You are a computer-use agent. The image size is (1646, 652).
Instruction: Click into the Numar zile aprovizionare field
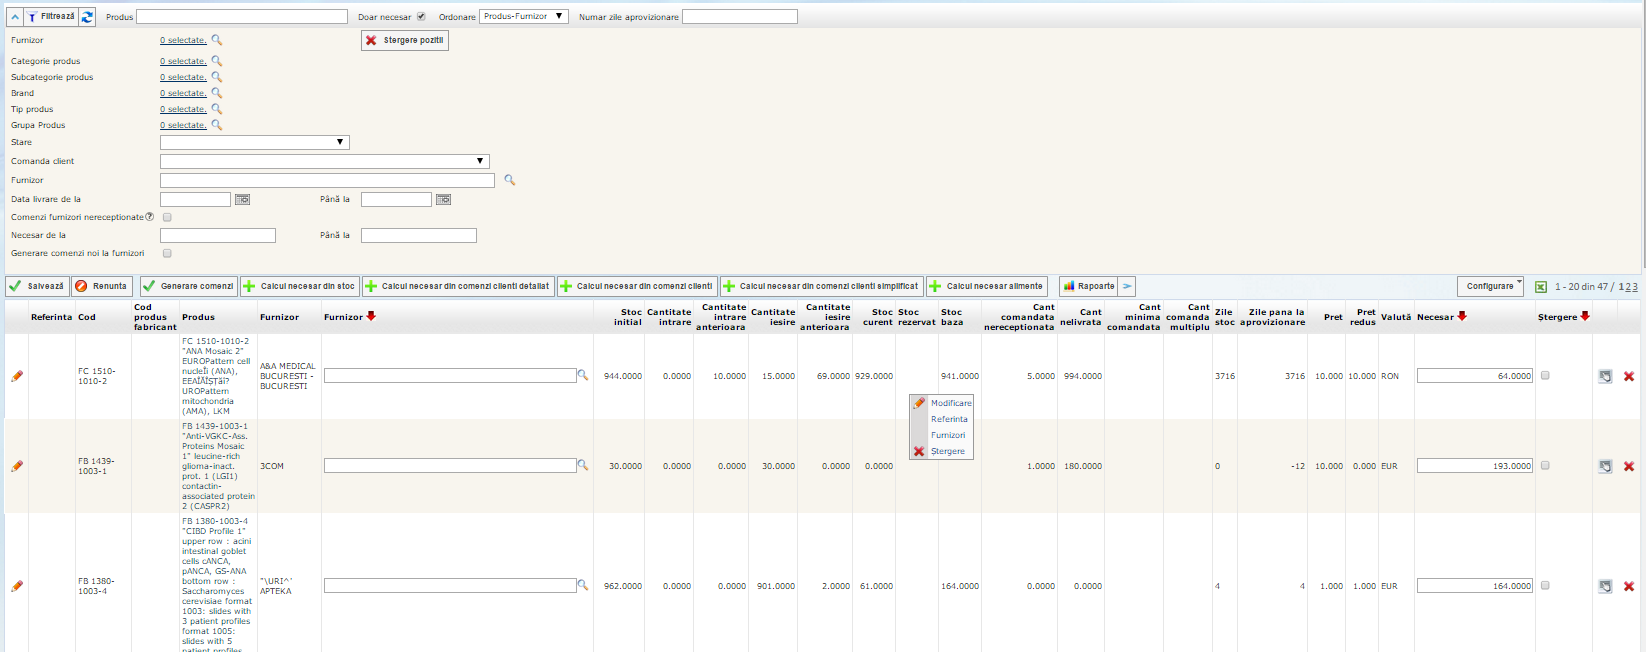click(x=739, y=17)
